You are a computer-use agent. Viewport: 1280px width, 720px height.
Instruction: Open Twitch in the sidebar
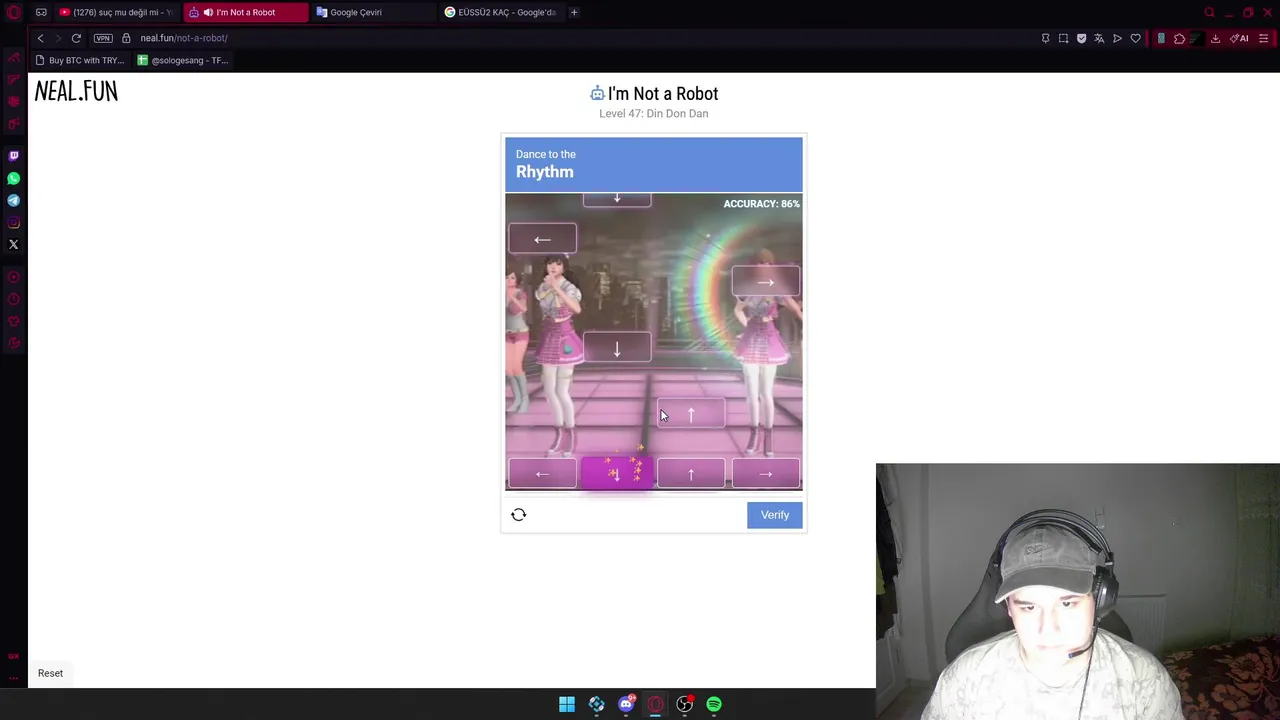point(14,156)
